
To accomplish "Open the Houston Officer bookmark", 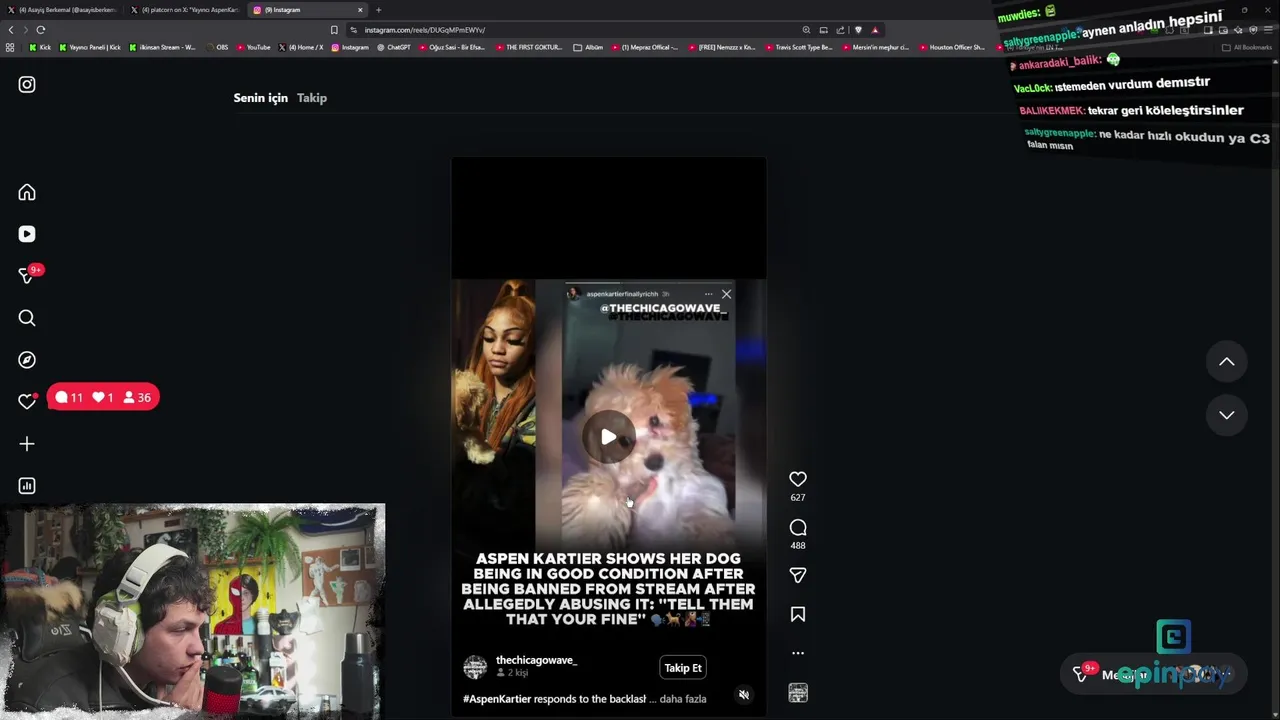I will tap(952, 47).
